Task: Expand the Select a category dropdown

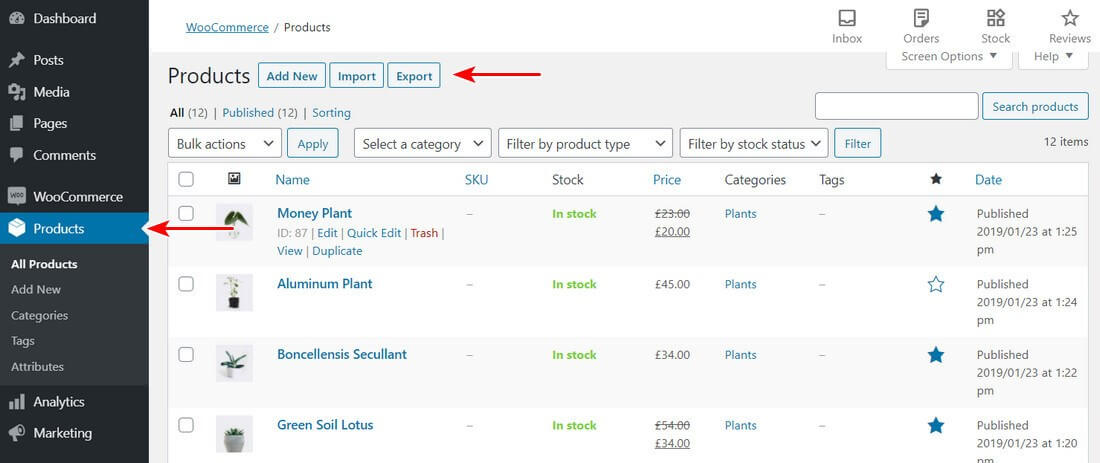Action: pos(423,144)
